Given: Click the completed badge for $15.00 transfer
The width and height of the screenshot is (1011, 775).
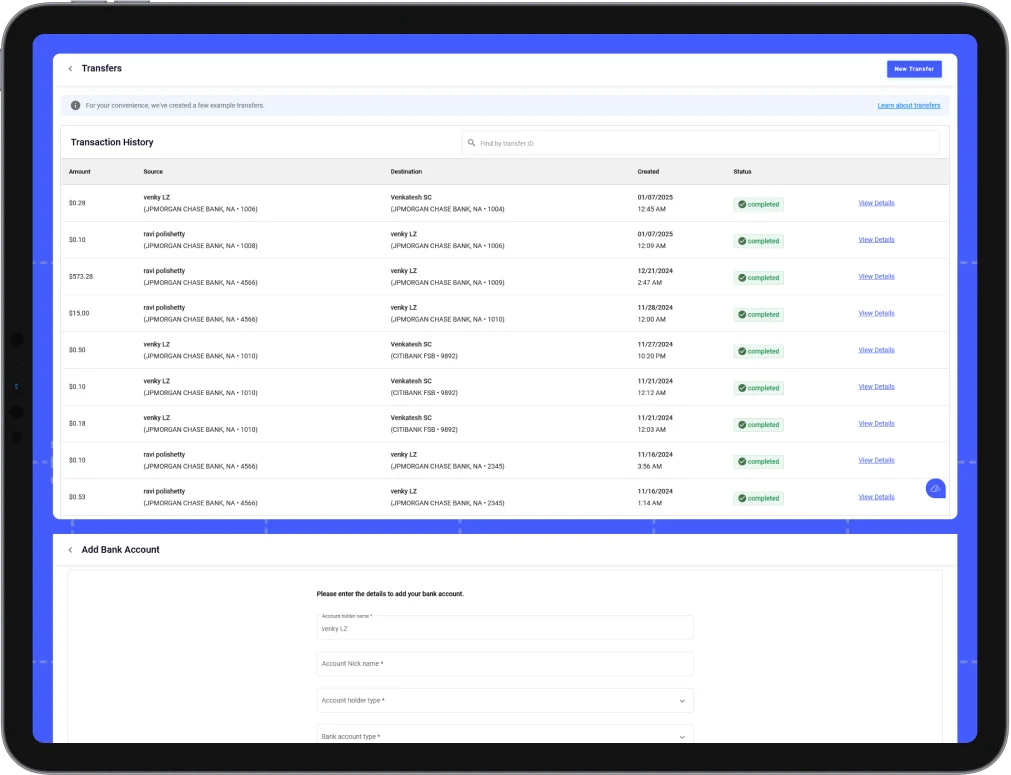Looking at the screenshot, I should pyautogui.click(x=758, y=315).
